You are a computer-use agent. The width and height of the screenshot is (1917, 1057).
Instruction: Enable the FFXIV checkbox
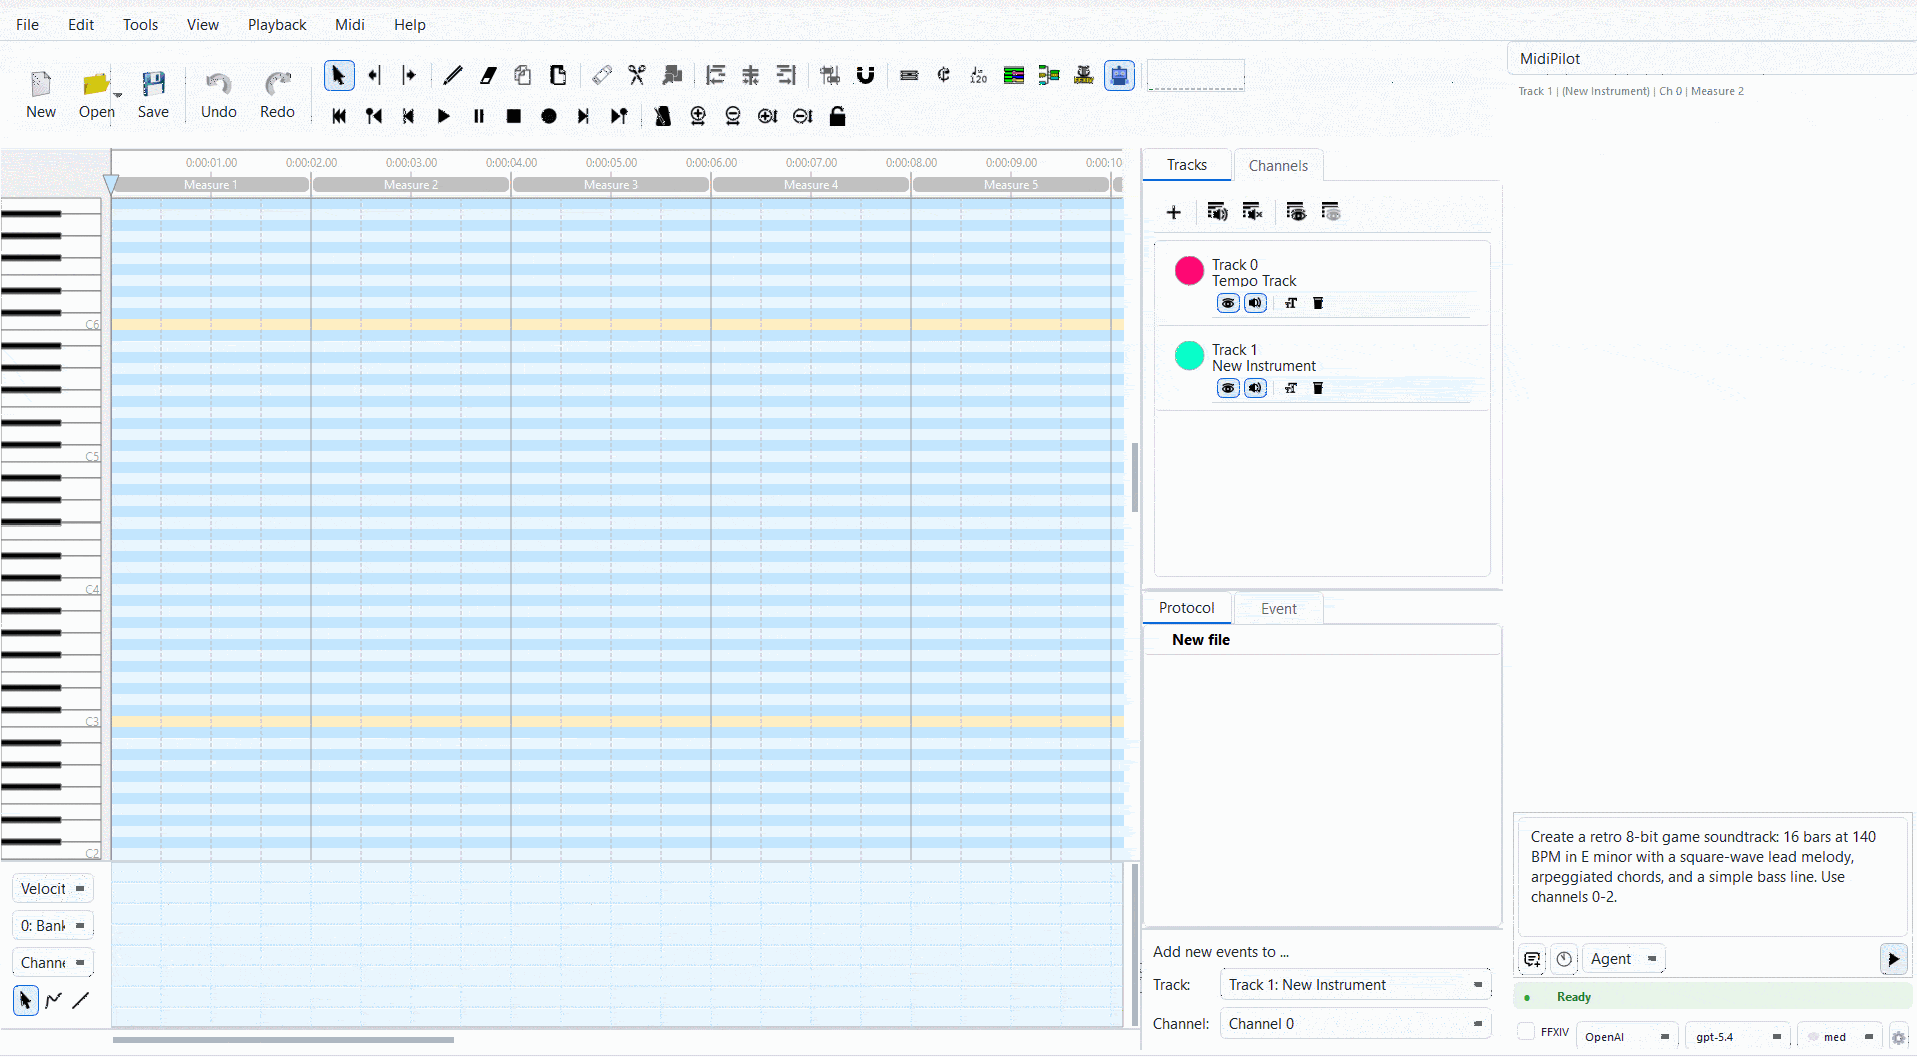[1526, 1032]
